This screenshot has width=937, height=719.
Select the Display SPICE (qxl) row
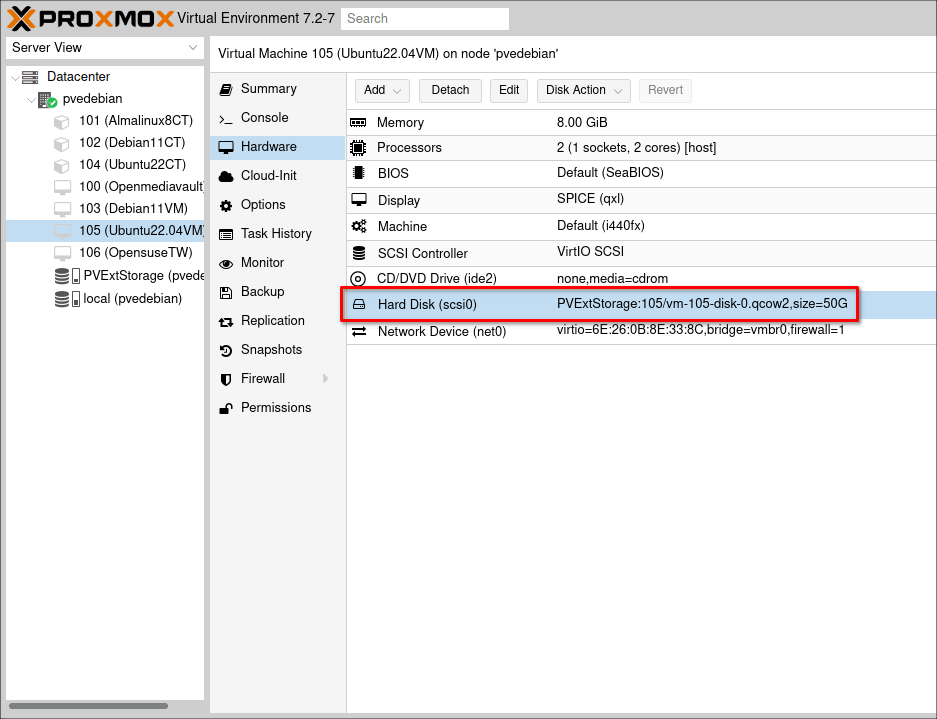click(642, 200)
